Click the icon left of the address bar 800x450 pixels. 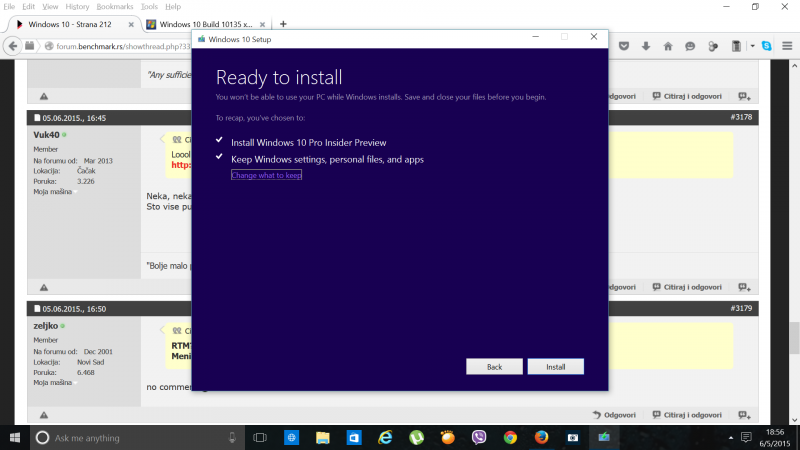[x=30, y=46]
